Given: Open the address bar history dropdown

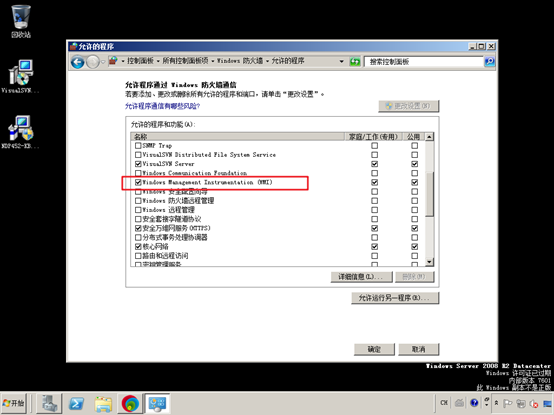Looking at the screenshot, I should coord(341,61).
